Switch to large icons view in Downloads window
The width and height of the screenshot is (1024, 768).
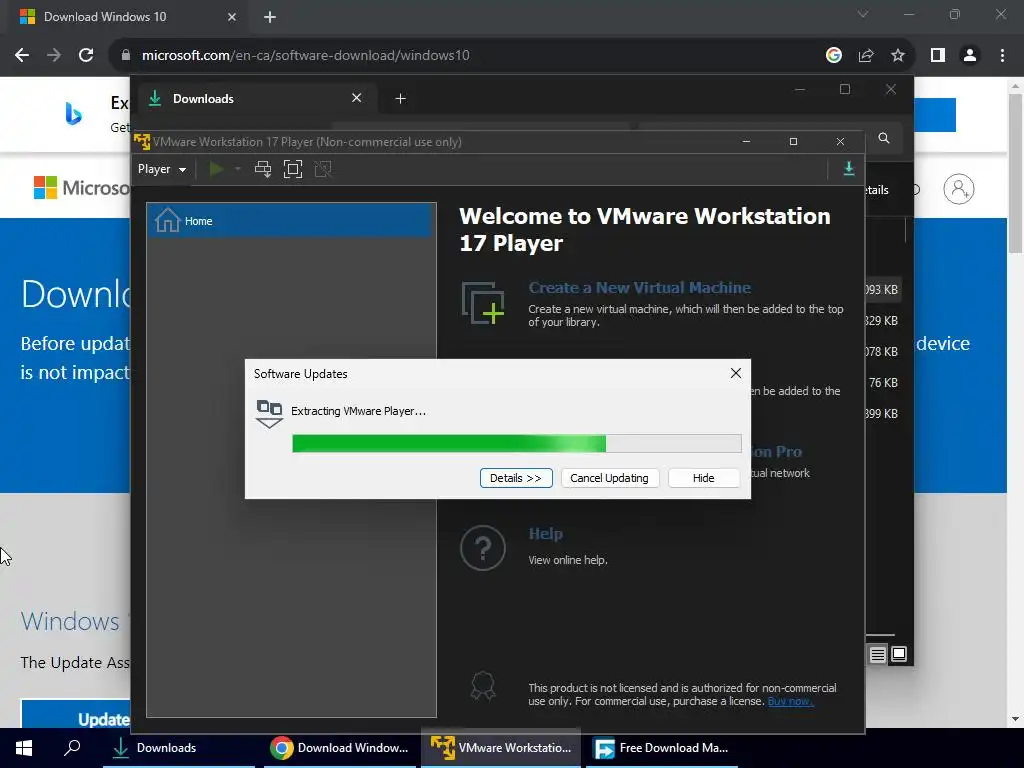[x=899, y=654]
